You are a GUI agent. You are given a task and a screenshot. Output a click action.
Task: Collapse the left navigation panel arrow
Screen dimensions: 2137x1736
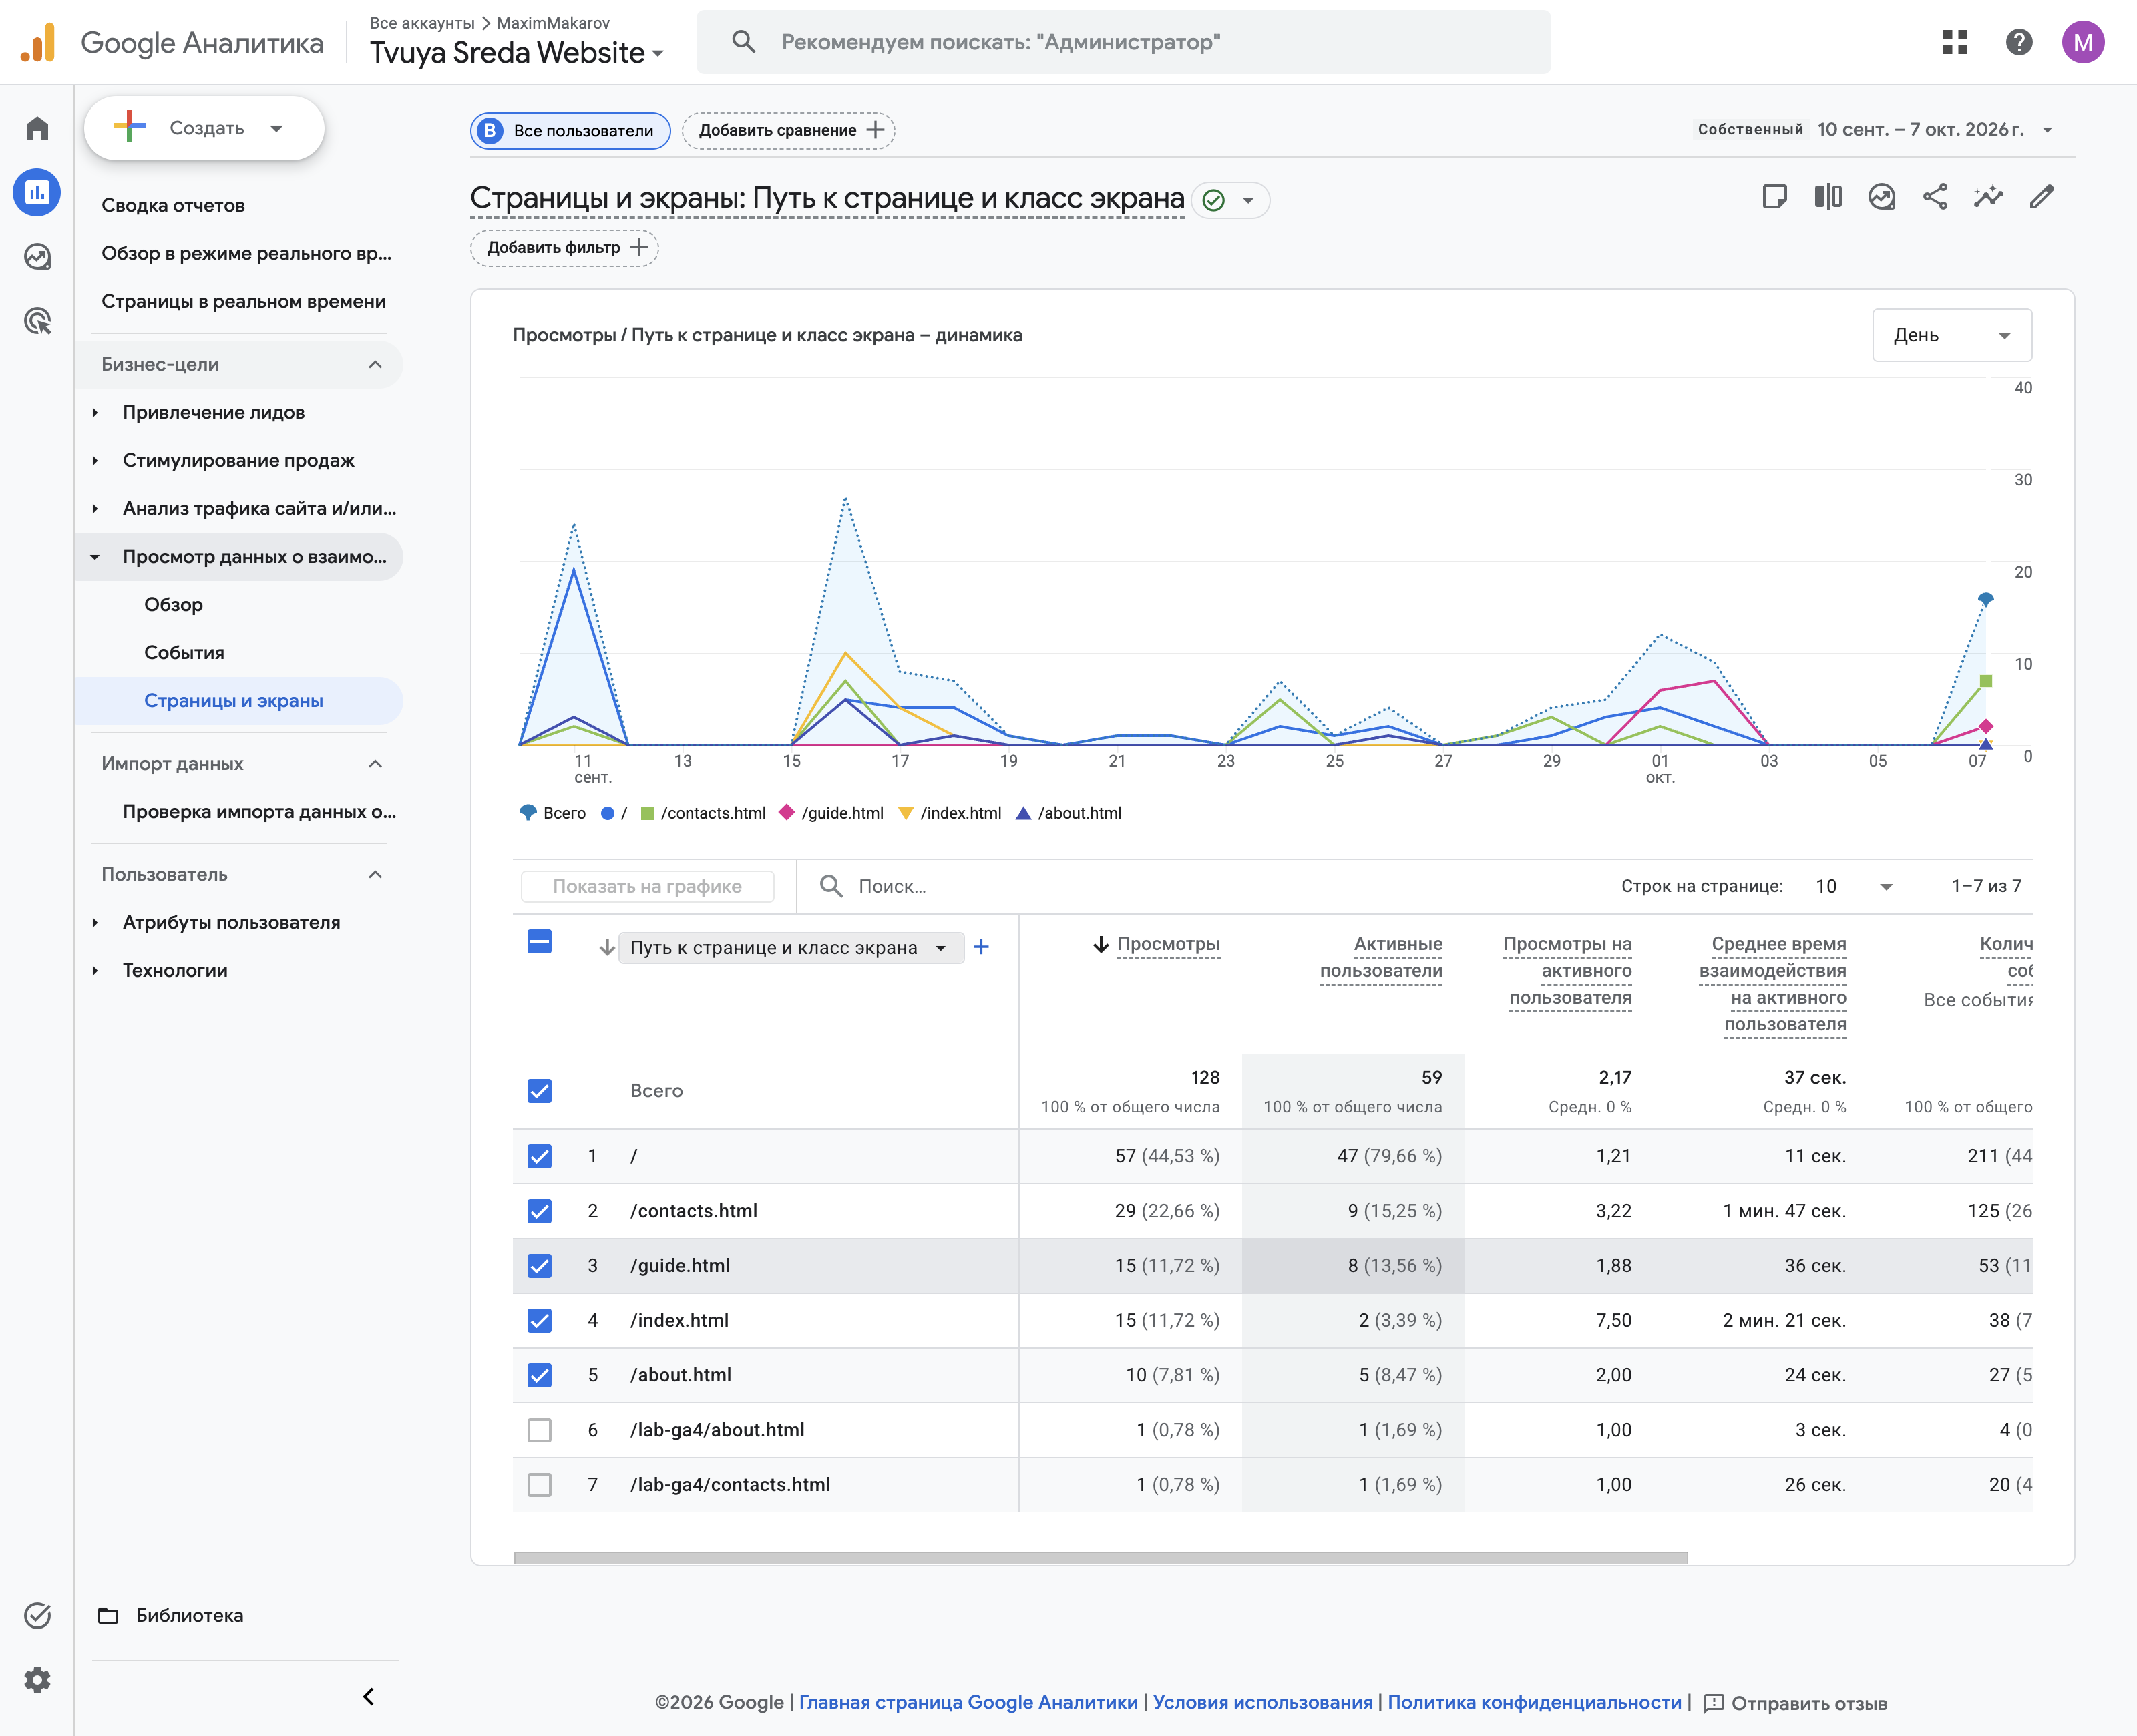click(x=368, y=1696)
